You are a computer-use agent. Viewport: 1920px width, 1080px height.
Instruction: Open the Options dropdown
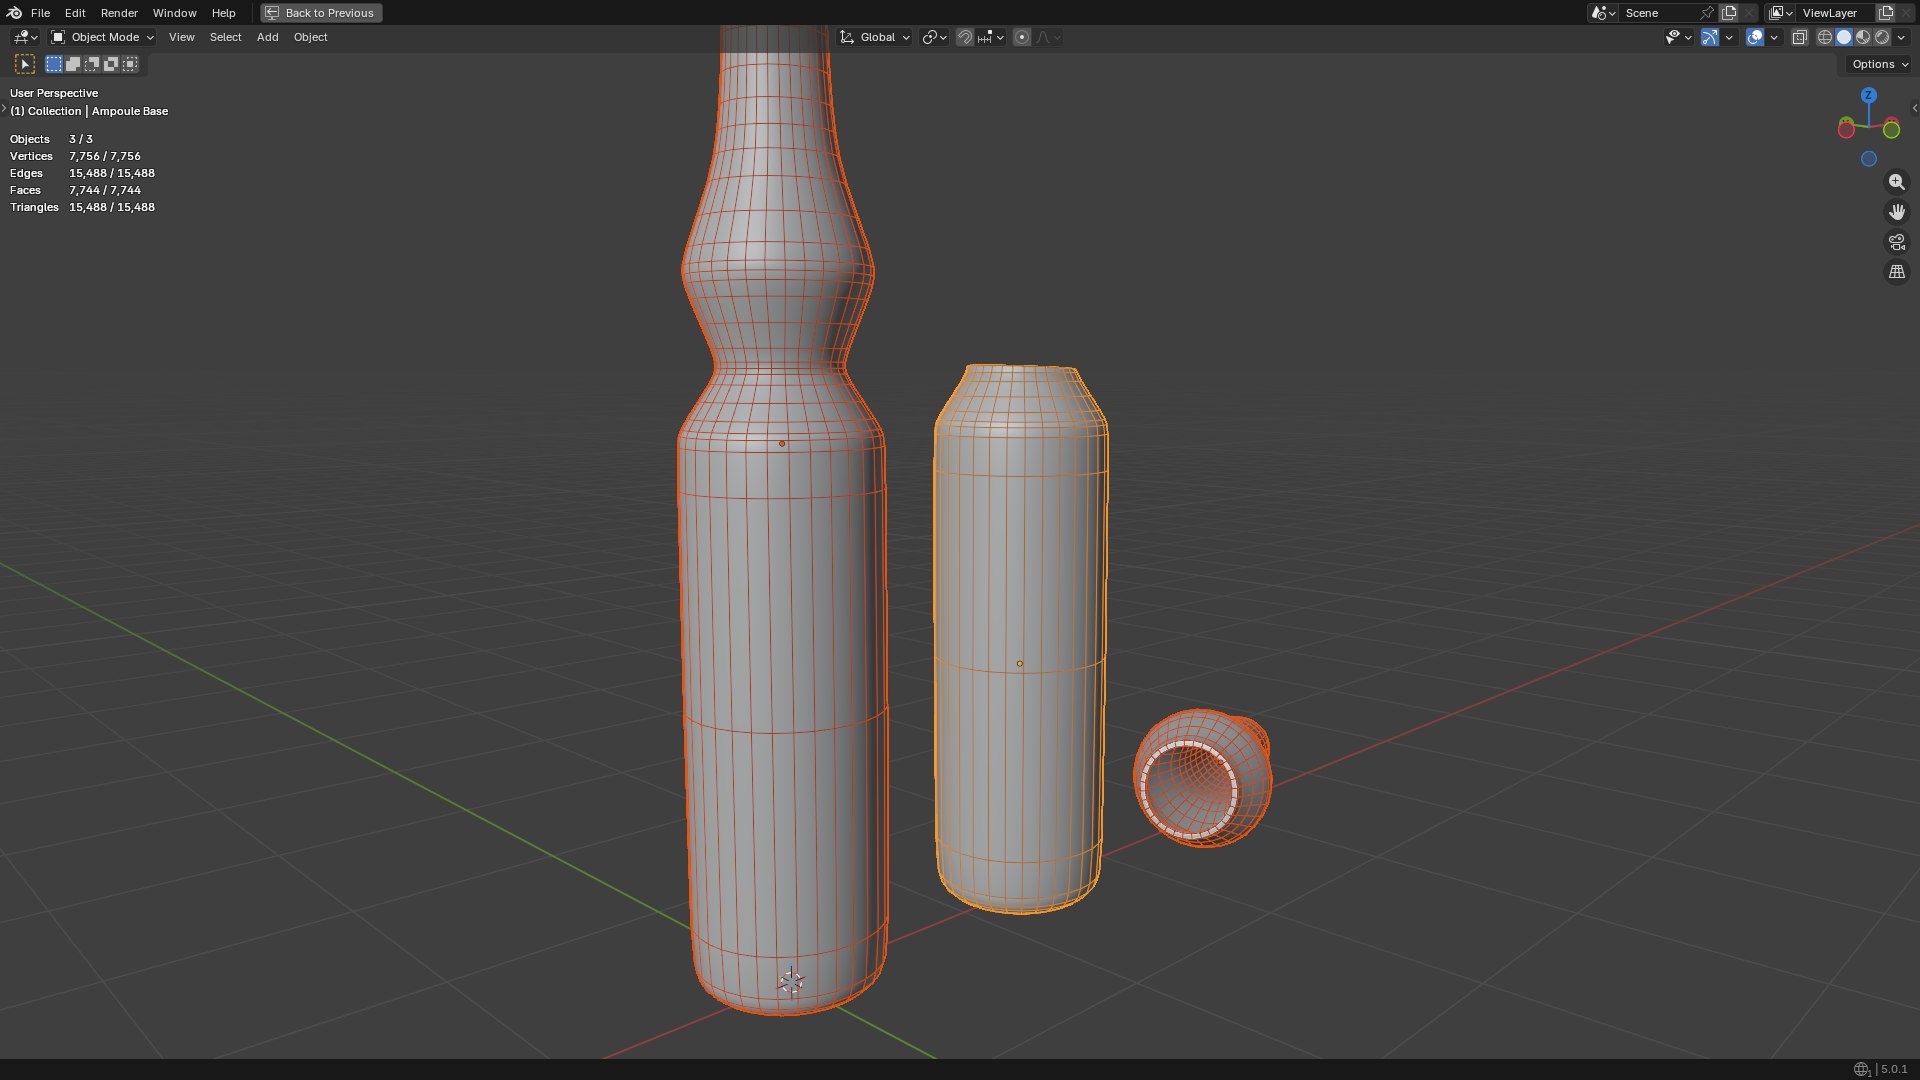click(x=1879, y=64)
